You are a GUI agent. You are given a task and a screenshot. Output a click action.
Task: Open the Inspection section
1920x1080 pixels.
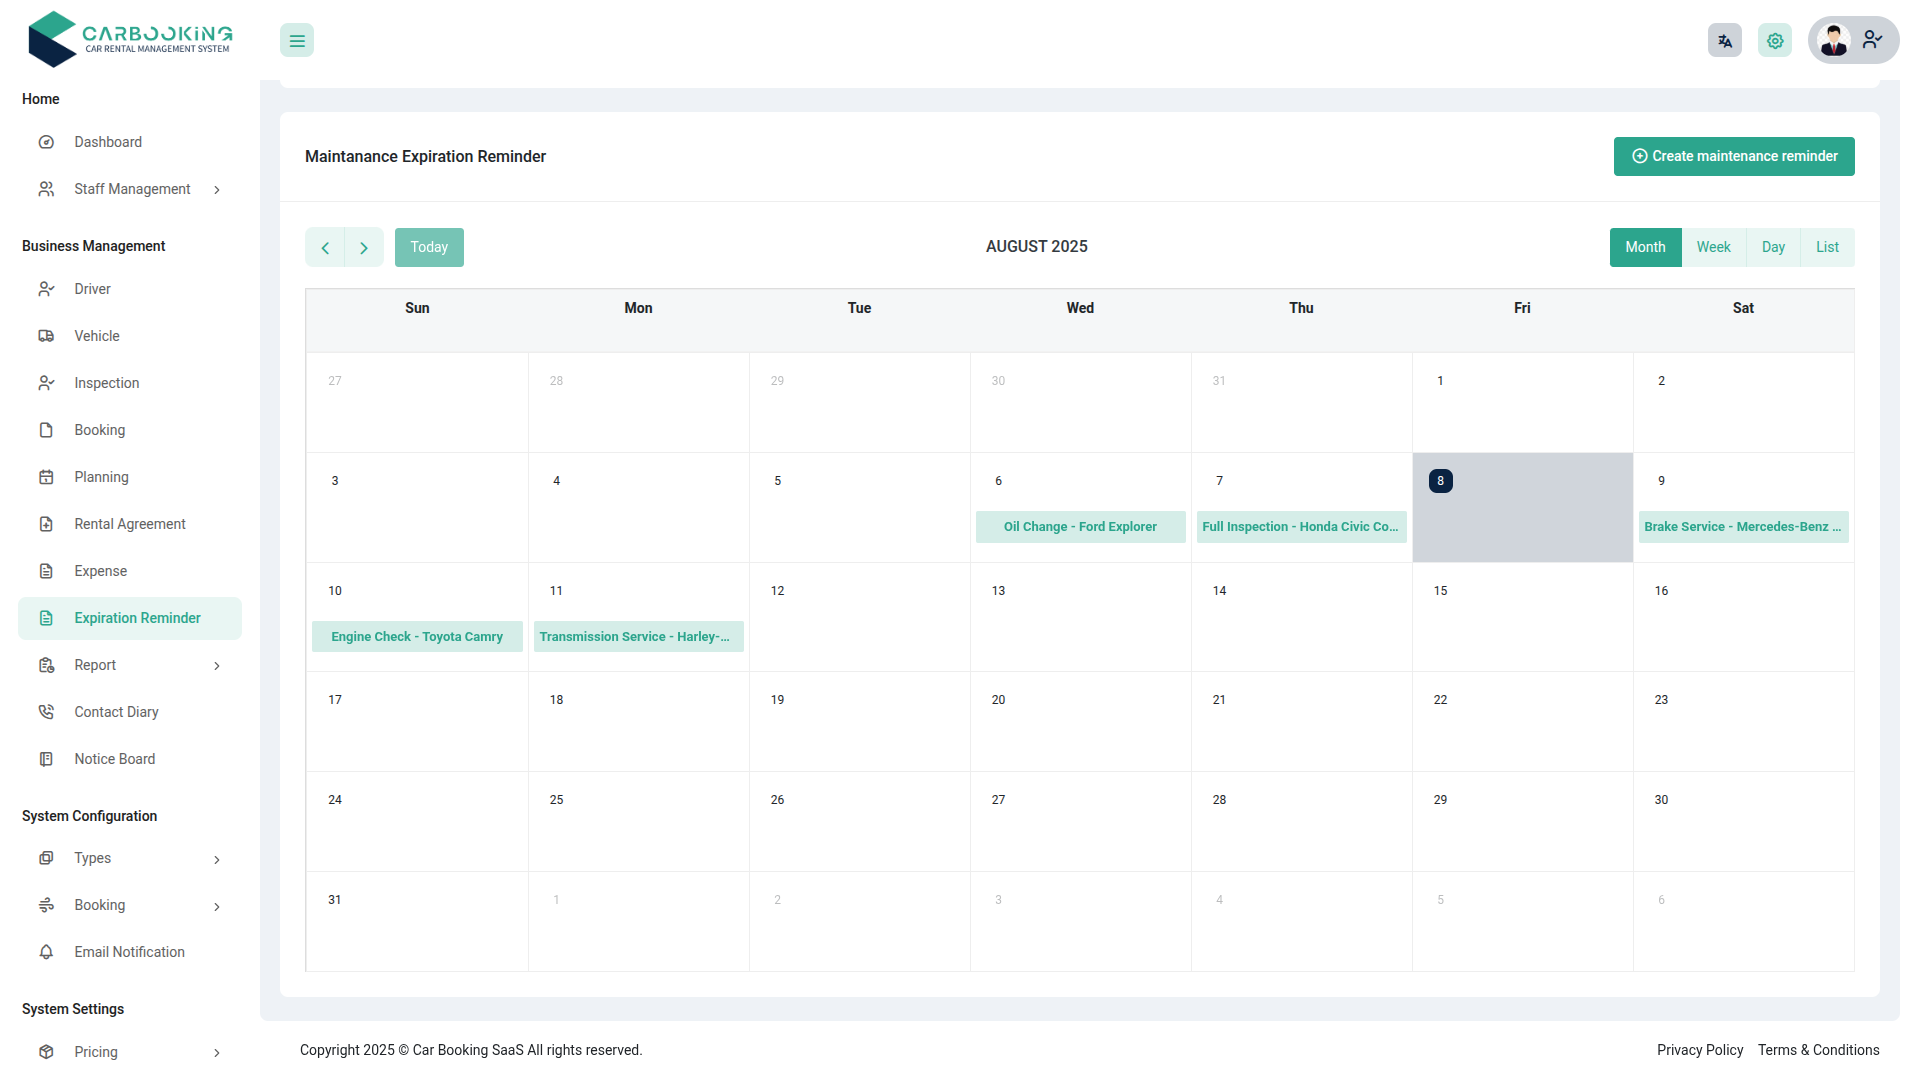coord(107,383)
